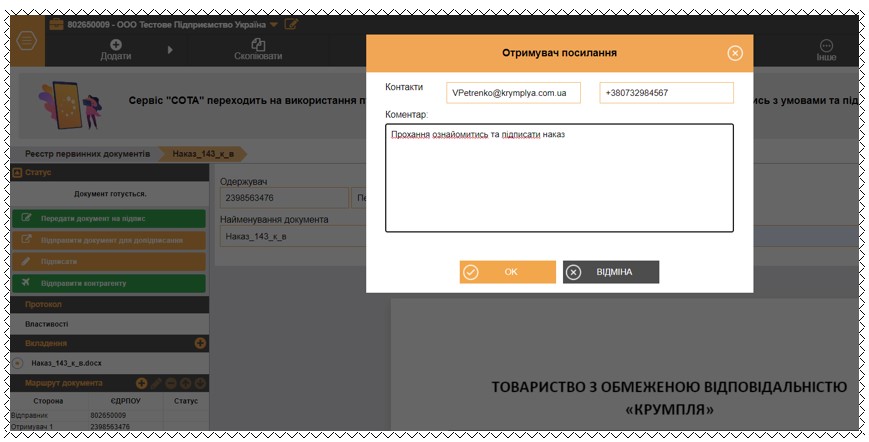Open the Наказ_143_к_в.docx attachment
The height and width of the screenshot is (442, 869).
(67, 363)
